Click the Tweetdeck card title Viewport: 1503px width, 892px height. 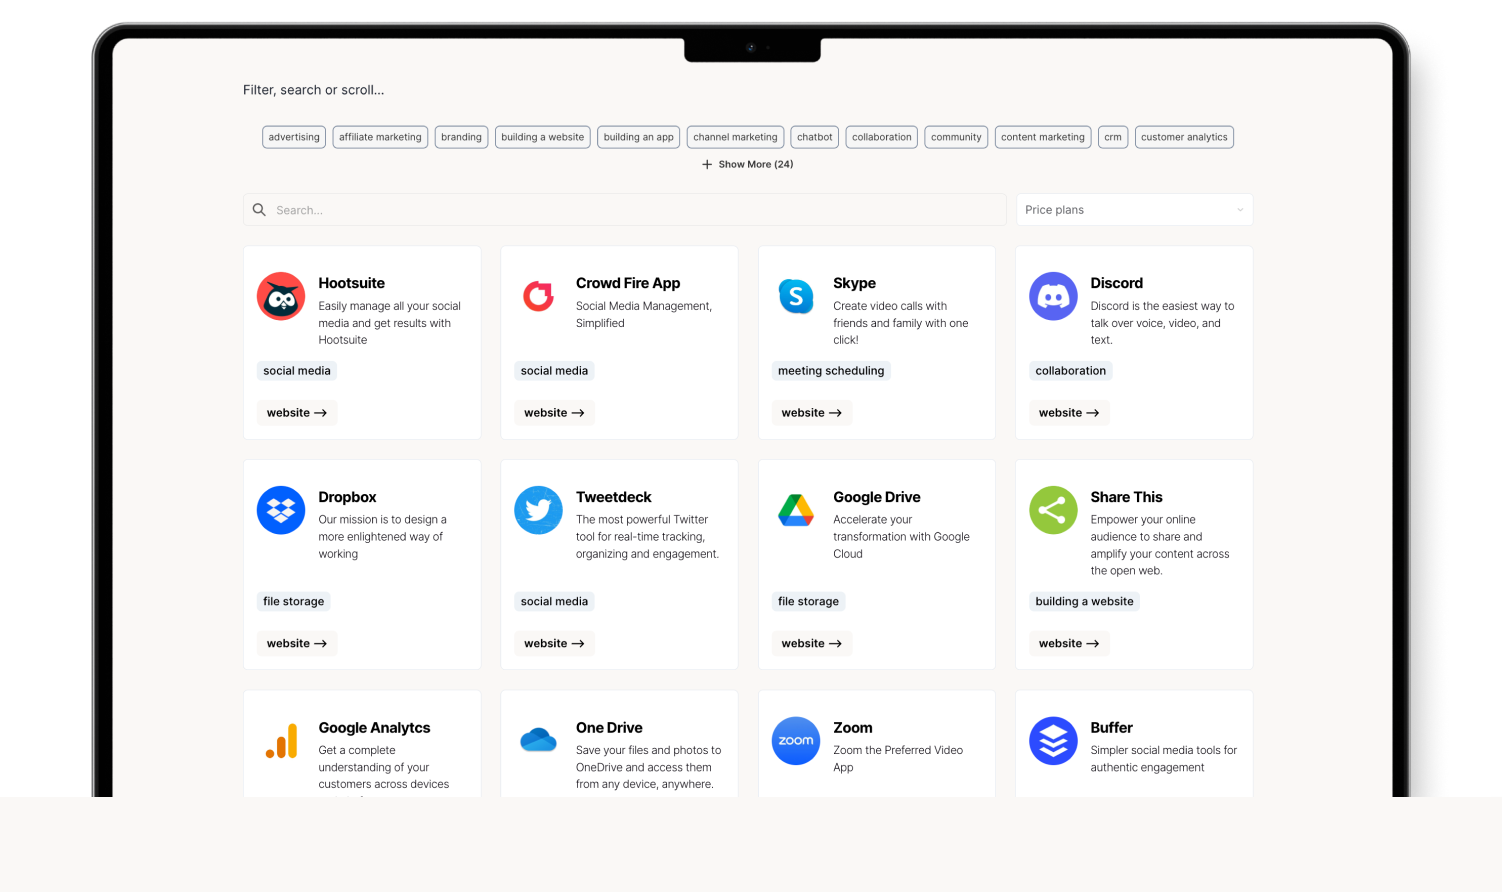[x=614, y=497]
